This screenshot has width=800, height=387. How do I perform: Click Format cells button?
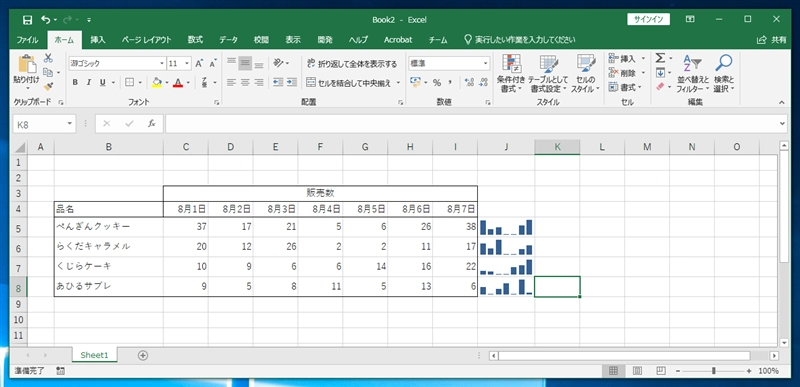click(x=625, y=87)
